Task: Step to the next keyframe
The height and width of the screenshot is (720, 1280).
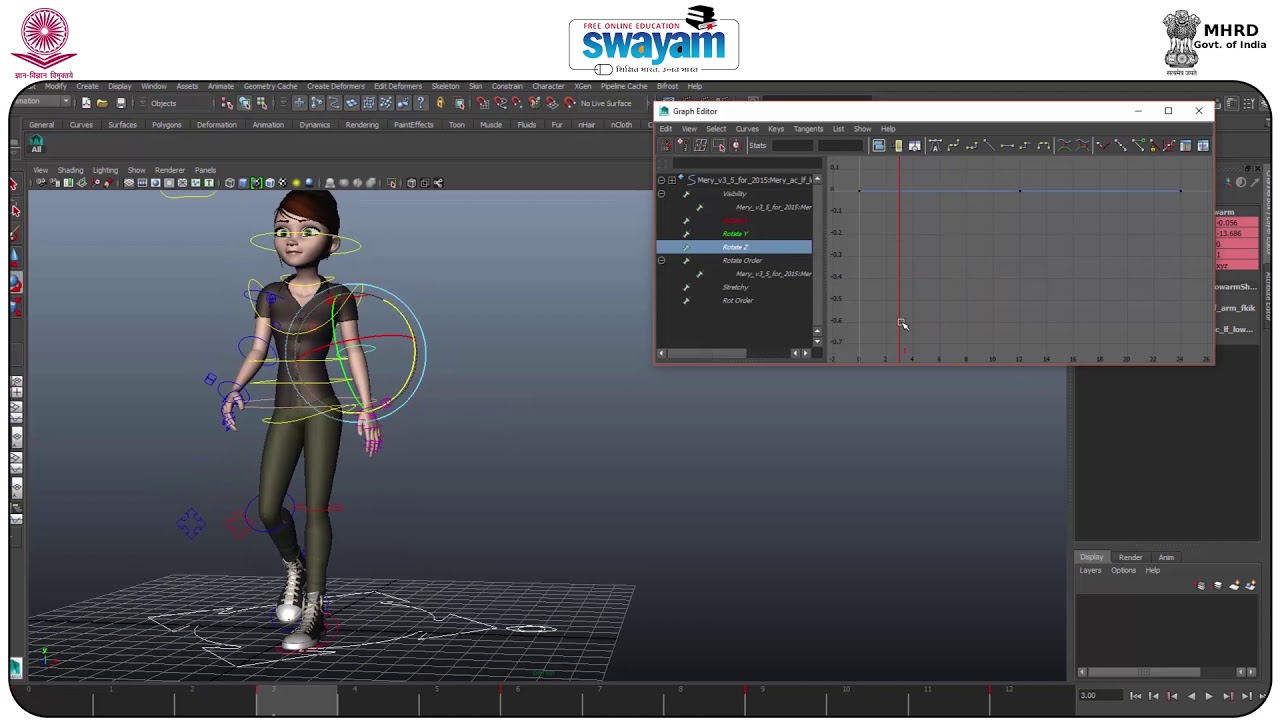Action: point(1228,696)
